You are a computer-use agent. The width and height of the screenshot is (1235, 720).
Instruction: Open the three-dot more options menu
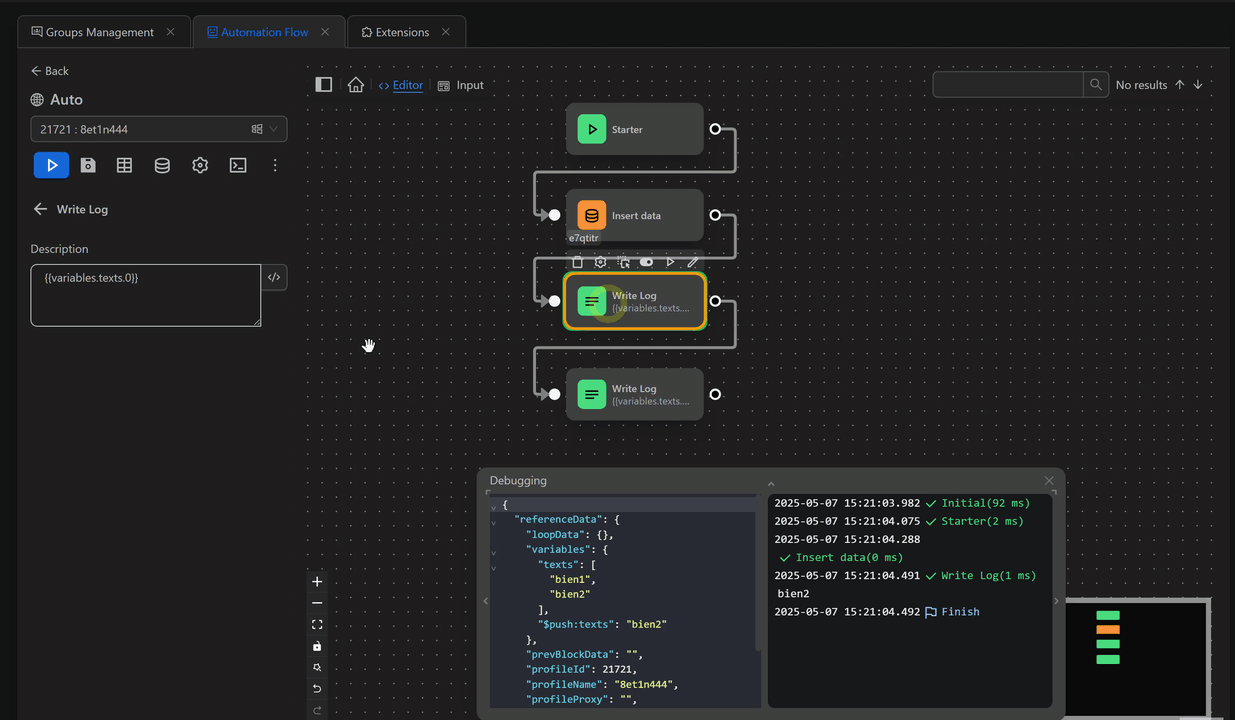tap(275, 165)
